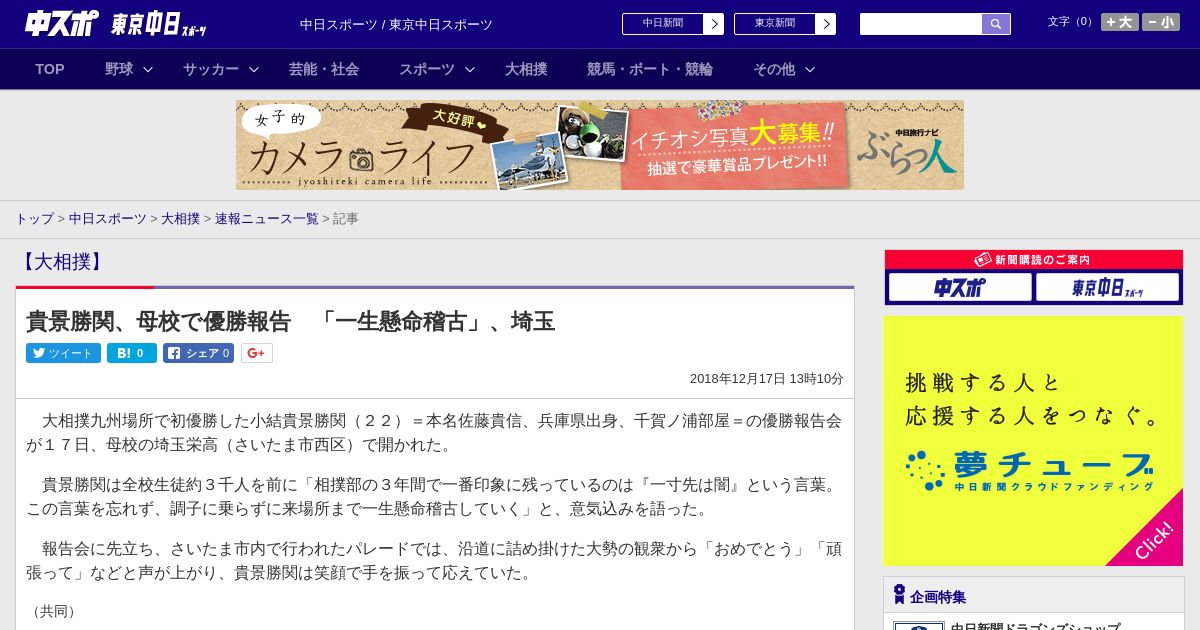1200x630 pixels.
Task: Bookmark article with Hatena B! button
Action: pos(132,353)
